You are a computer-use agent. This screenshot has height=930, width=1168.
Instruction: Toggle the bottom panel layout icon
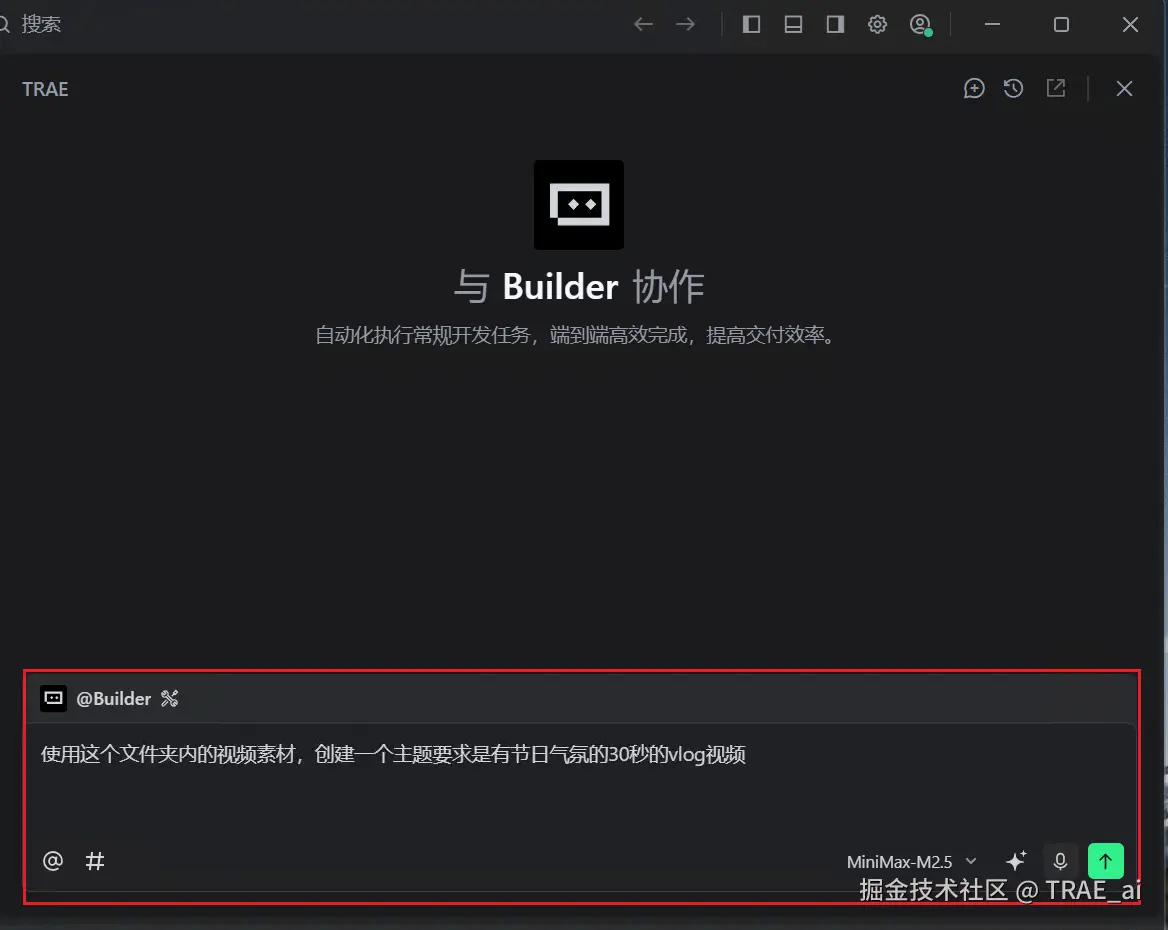click(x=793, y=25)
